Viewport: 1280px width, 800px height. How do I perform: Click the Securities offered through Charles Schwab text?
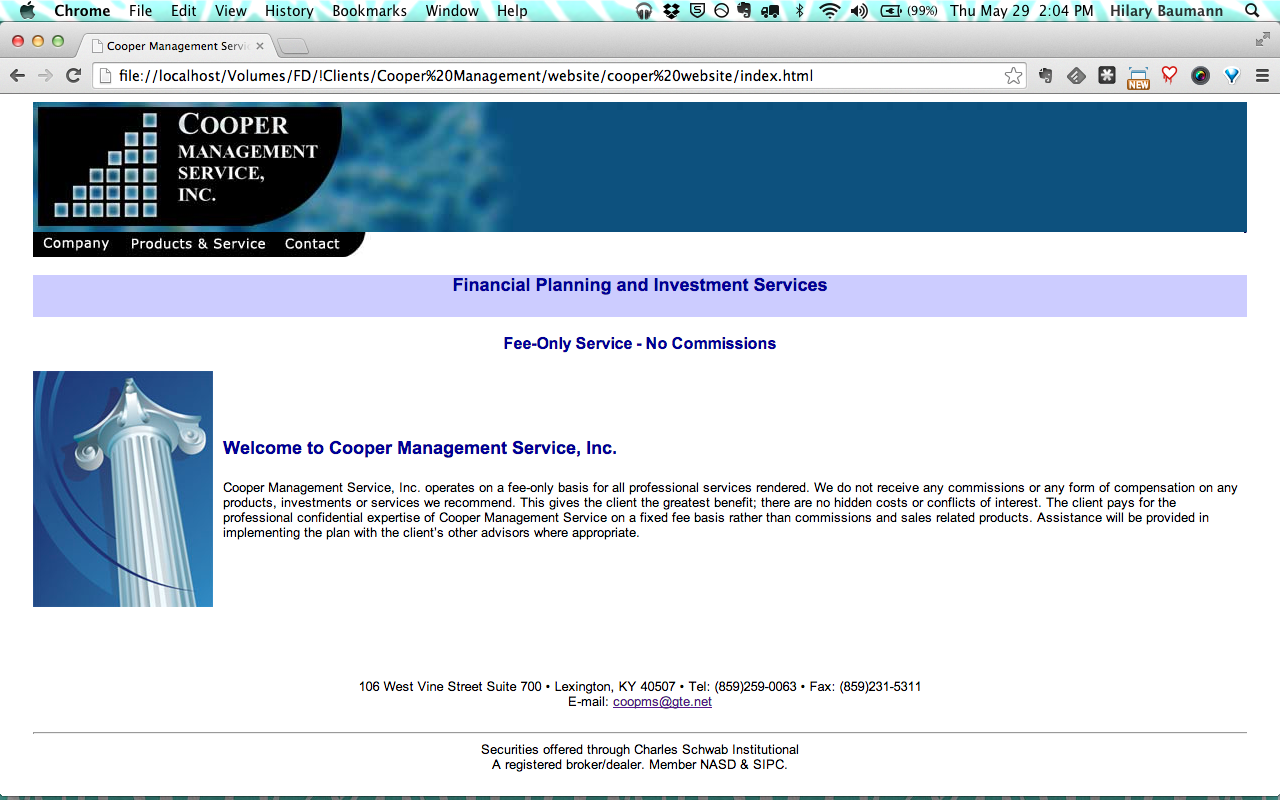point(640,750)
